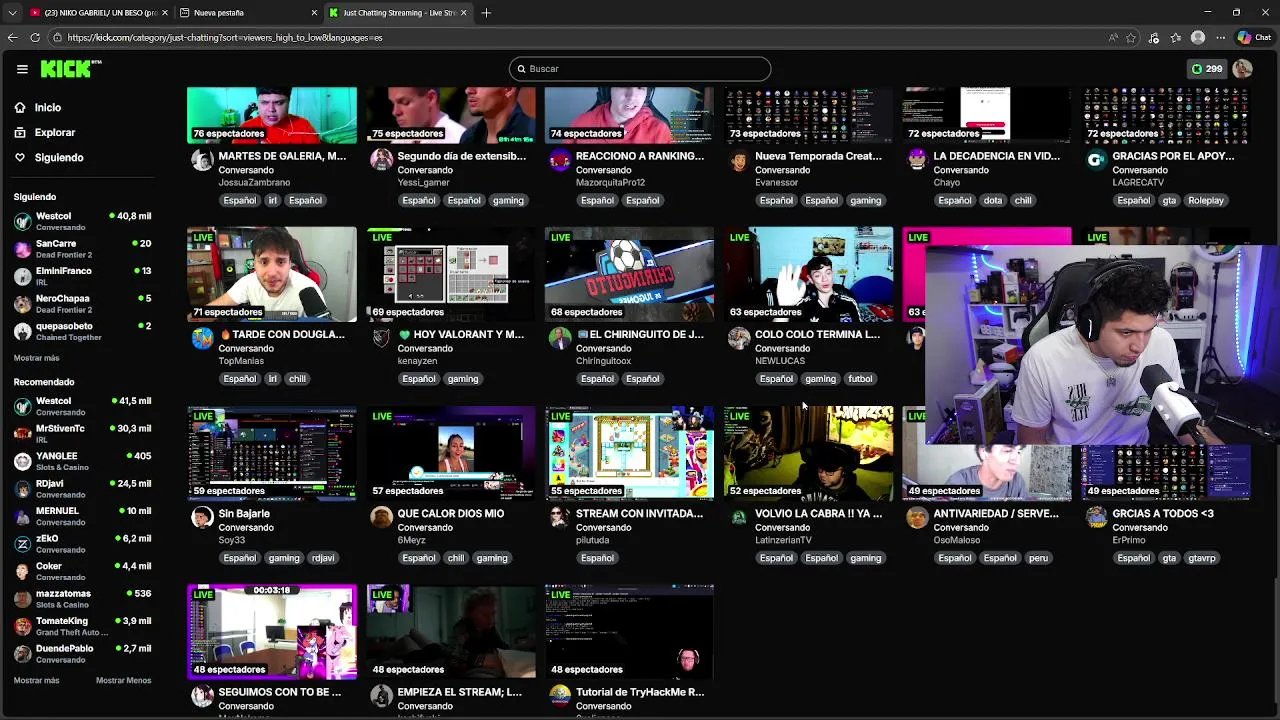Screen dimensions: 1280x720
Task: Open QUE CALOR DIOS MIO stream title
Action: coord(451,514)
